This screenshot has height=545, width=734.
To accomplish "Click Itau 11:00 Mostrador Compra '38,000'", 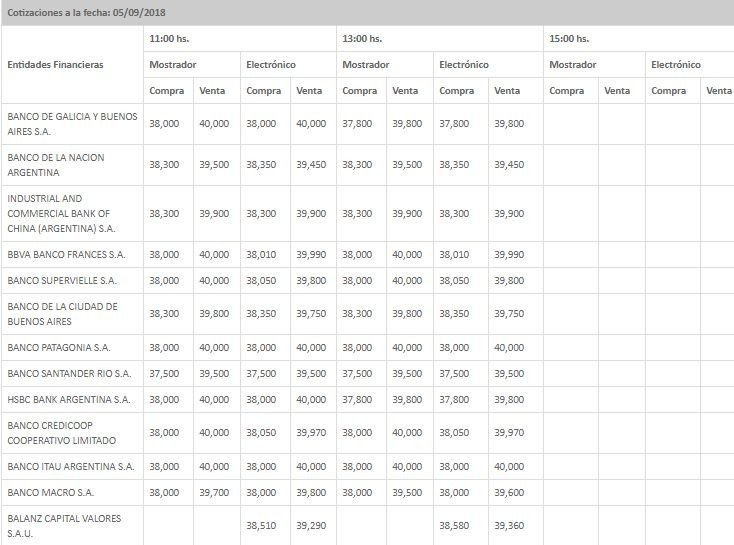I will coord(164,466).
